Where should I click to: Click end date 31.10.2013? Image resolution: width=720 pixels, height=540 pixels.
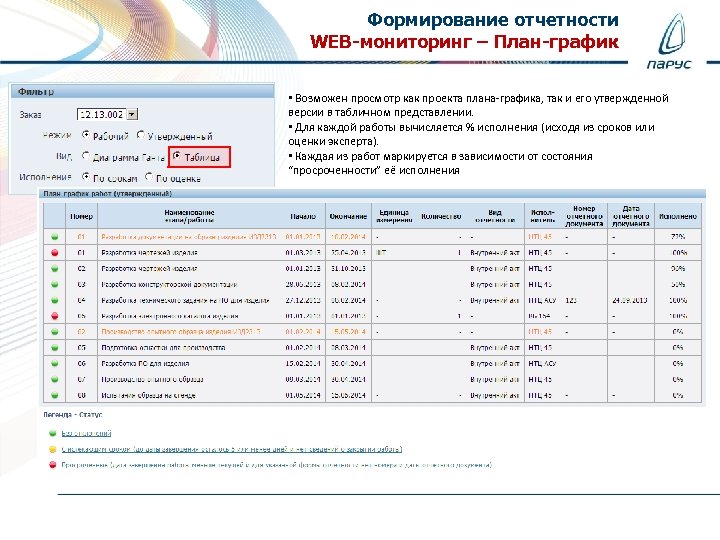point(348,269)
